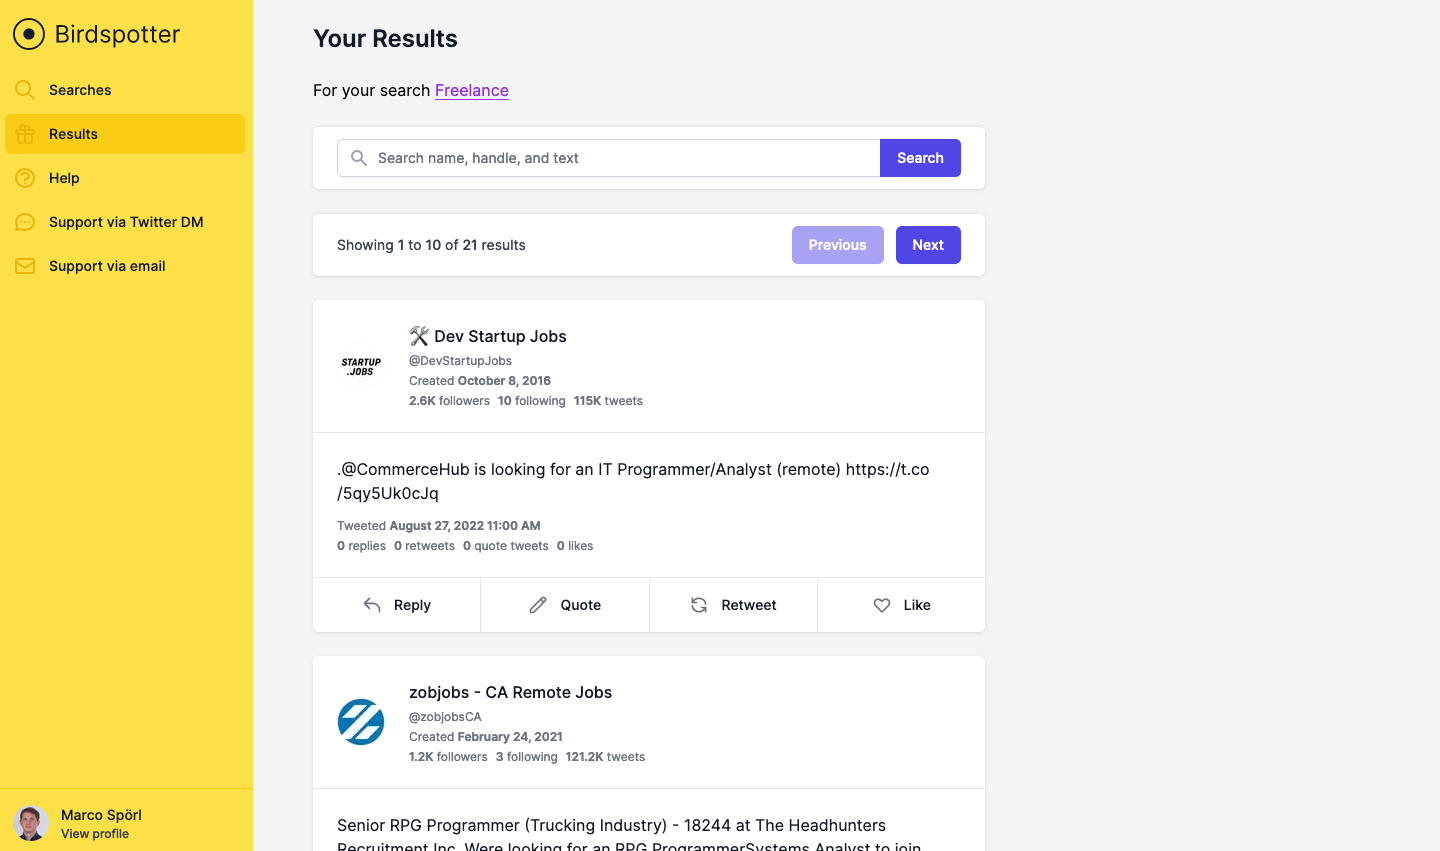
Task: Click the Twitter DM chat bubble icon
Action: pyautogui.click(x=24, y=221)
